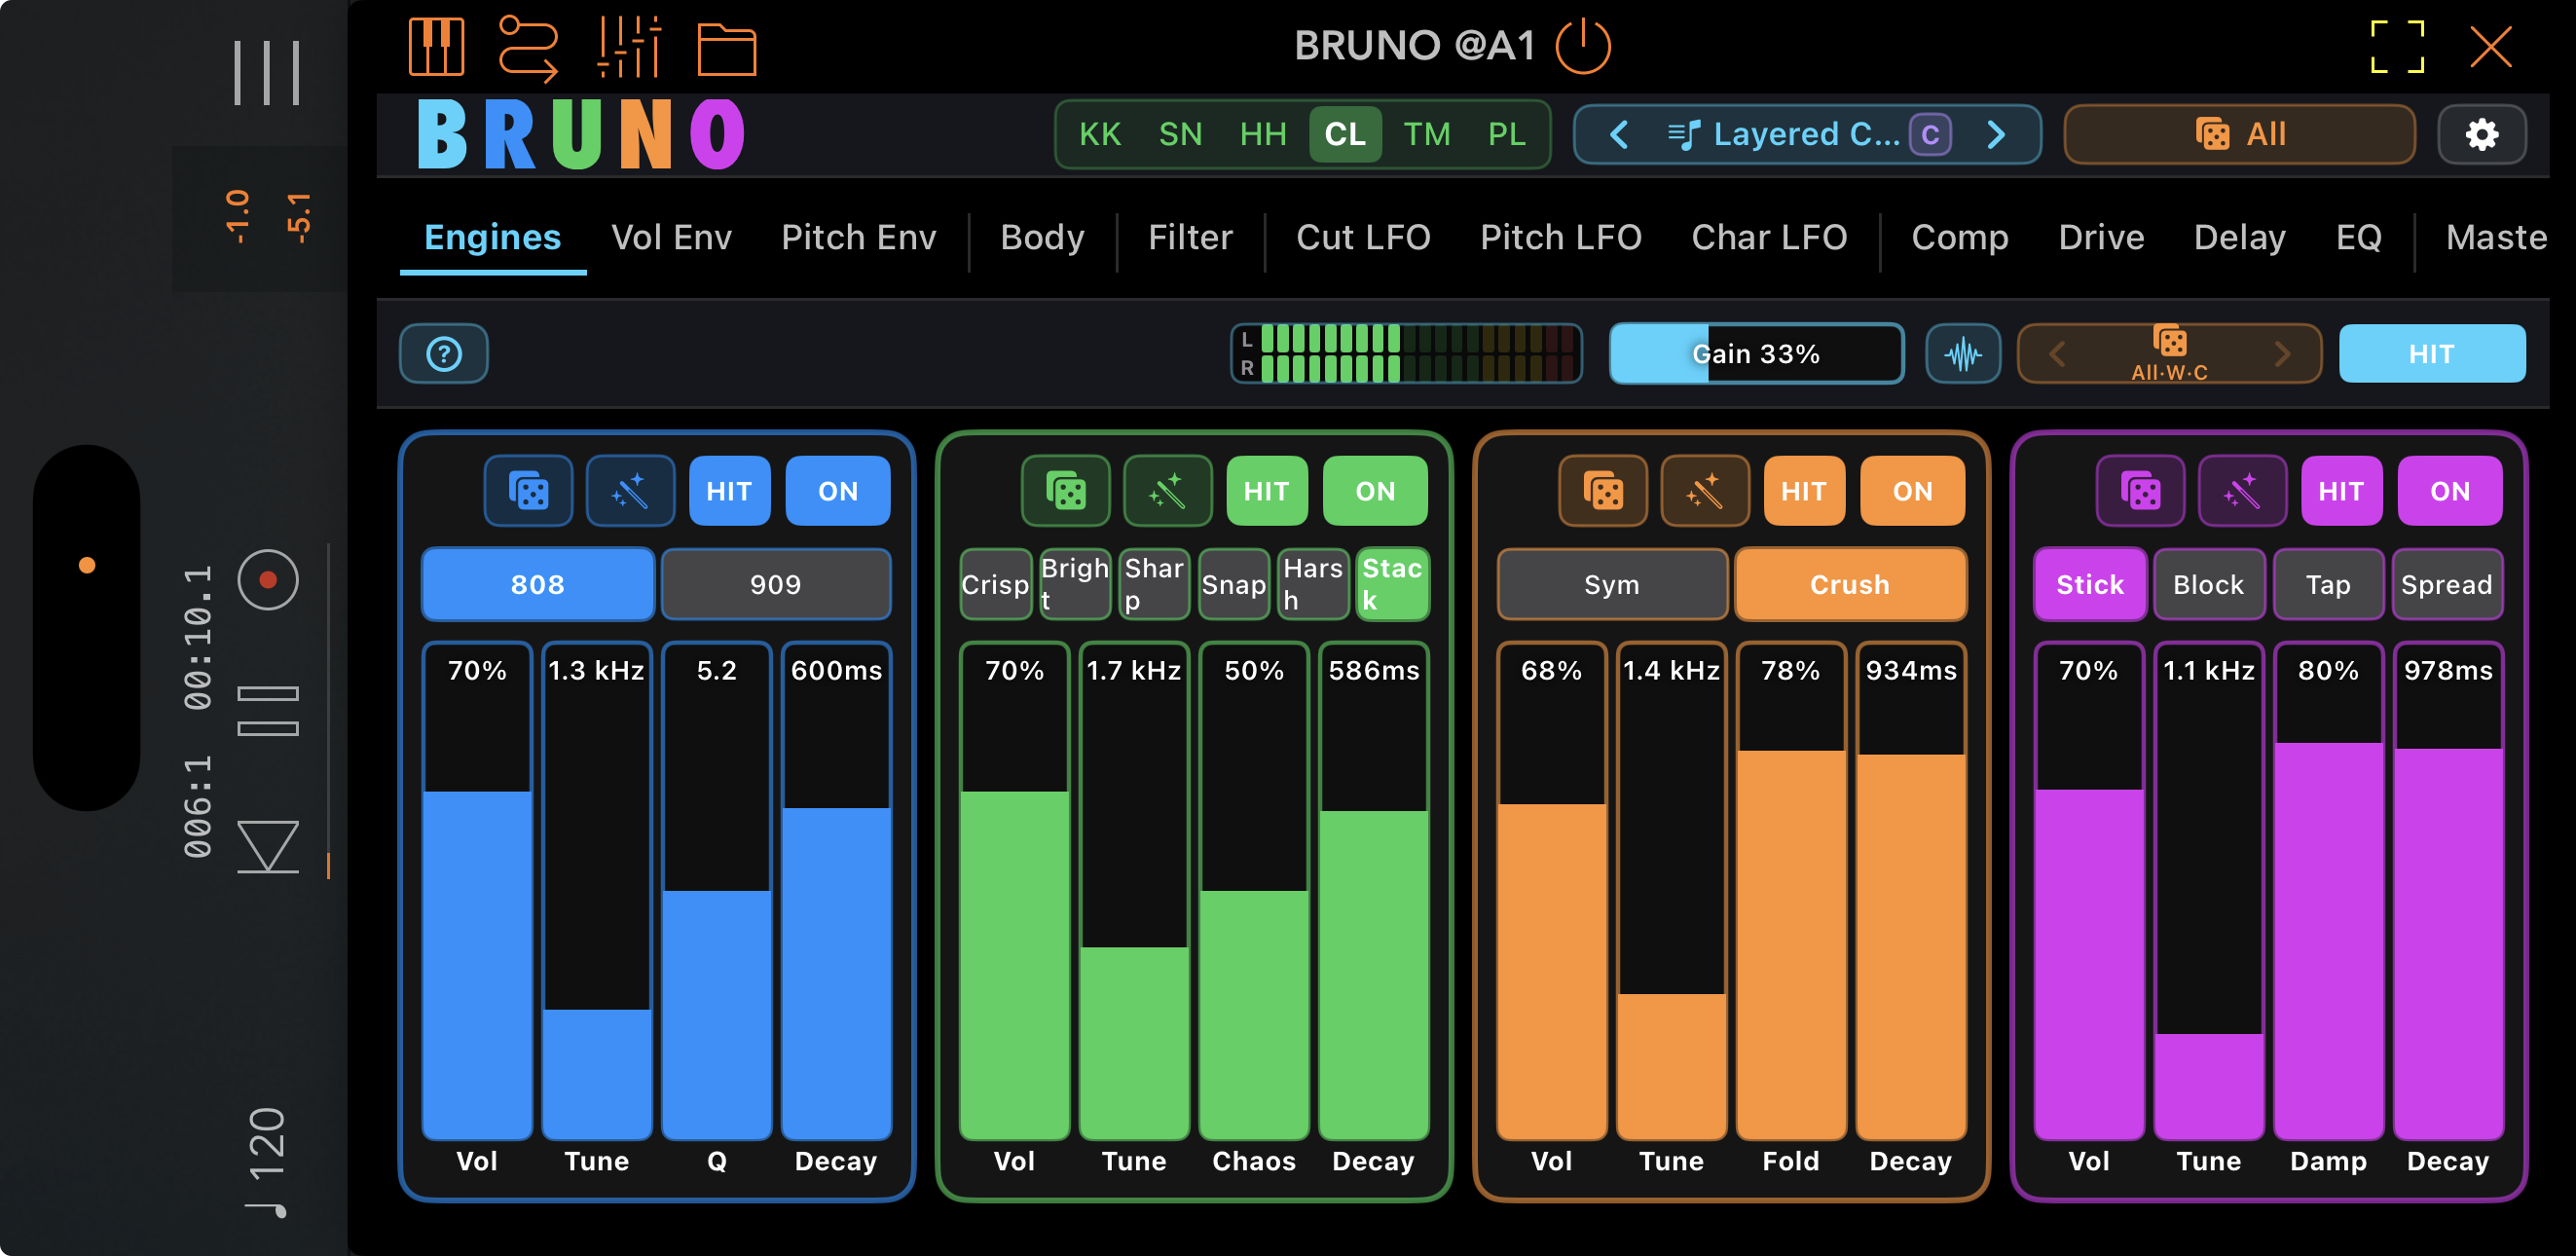Select the Spread mode in purple engine
The width and height of the screenshot is (2576, 1256).
2445,584
